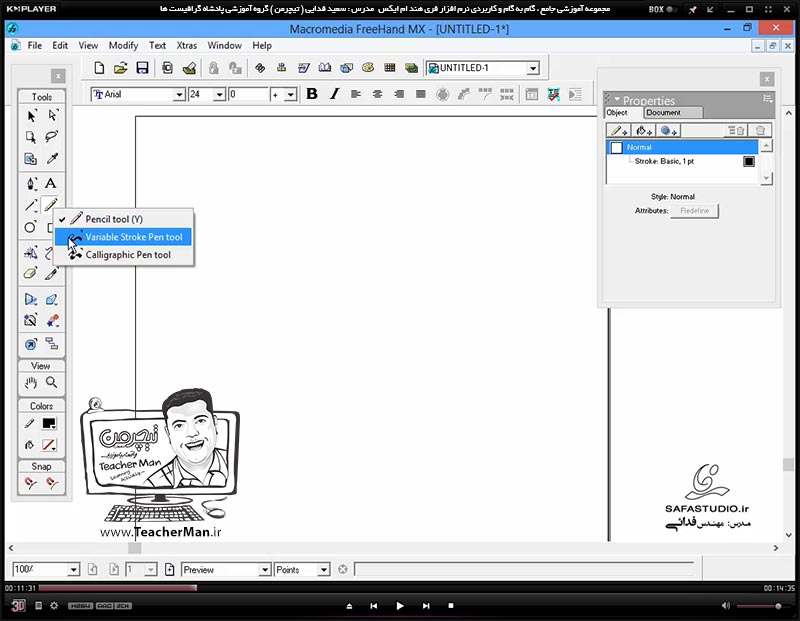This screenshot has width=800, height=621.
Task: Open the Modify menu
Action: tap(123, 45)
